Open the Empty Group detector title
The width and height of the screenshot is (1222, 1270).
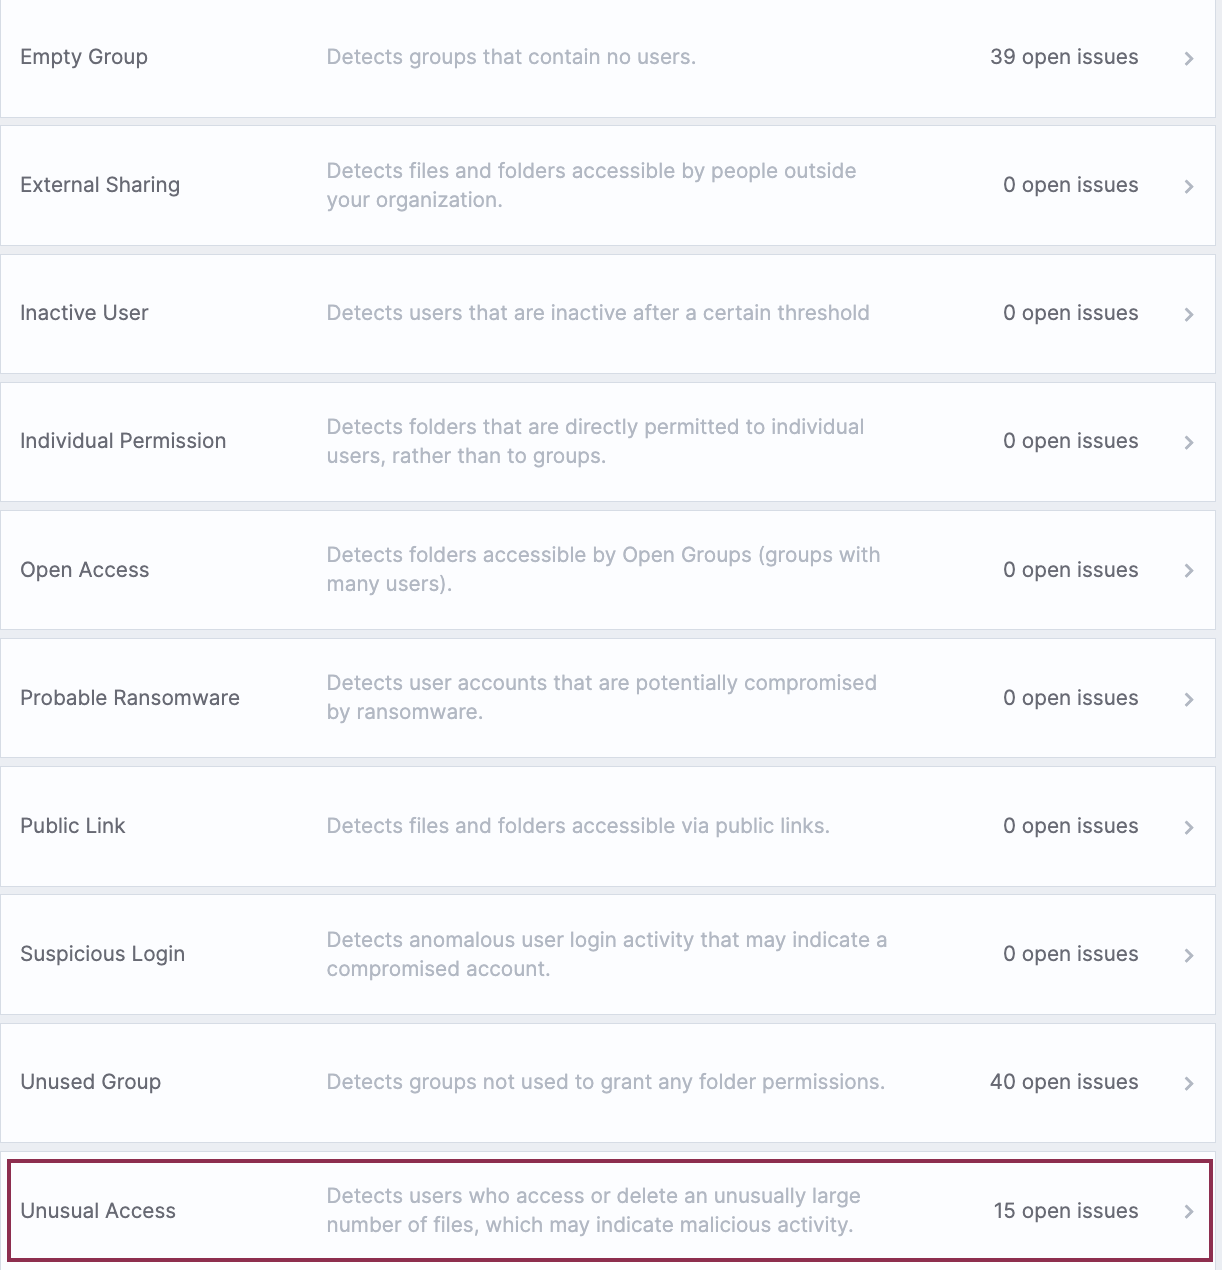tap(84, 57)
